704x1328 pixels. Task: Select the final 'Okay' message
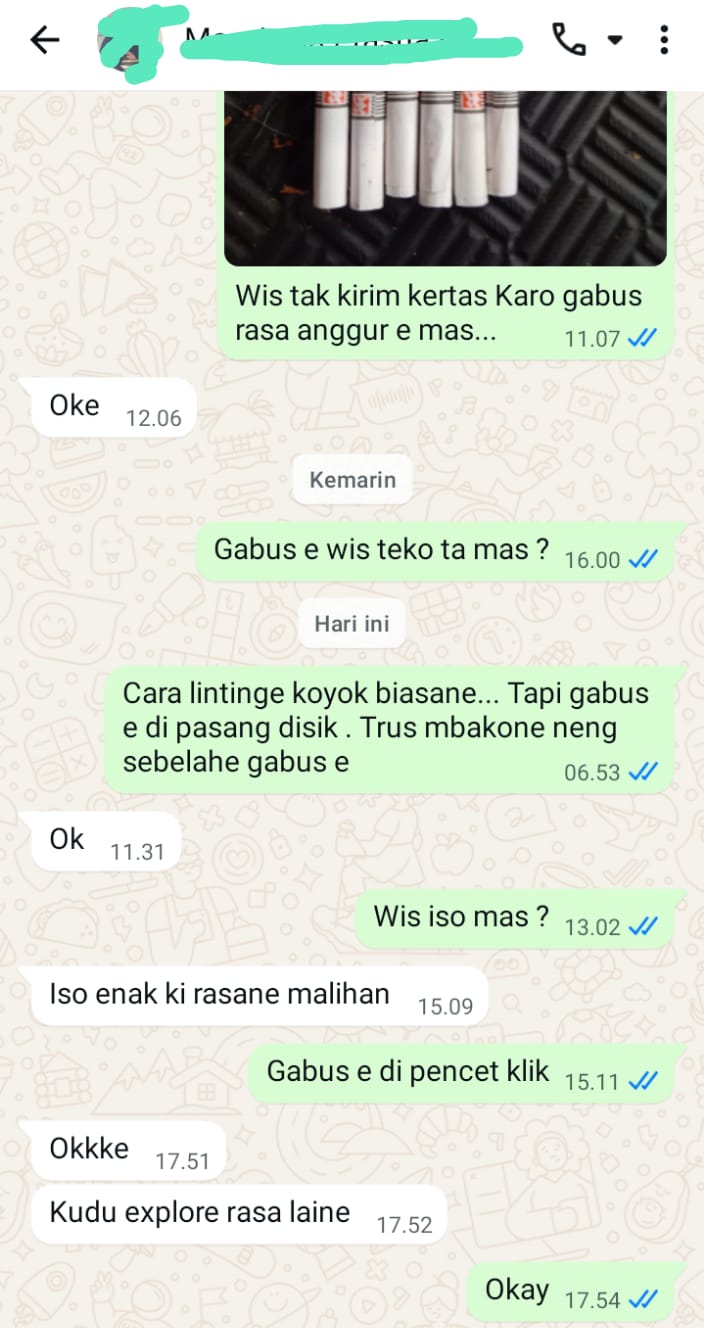tap(572, 1291)
